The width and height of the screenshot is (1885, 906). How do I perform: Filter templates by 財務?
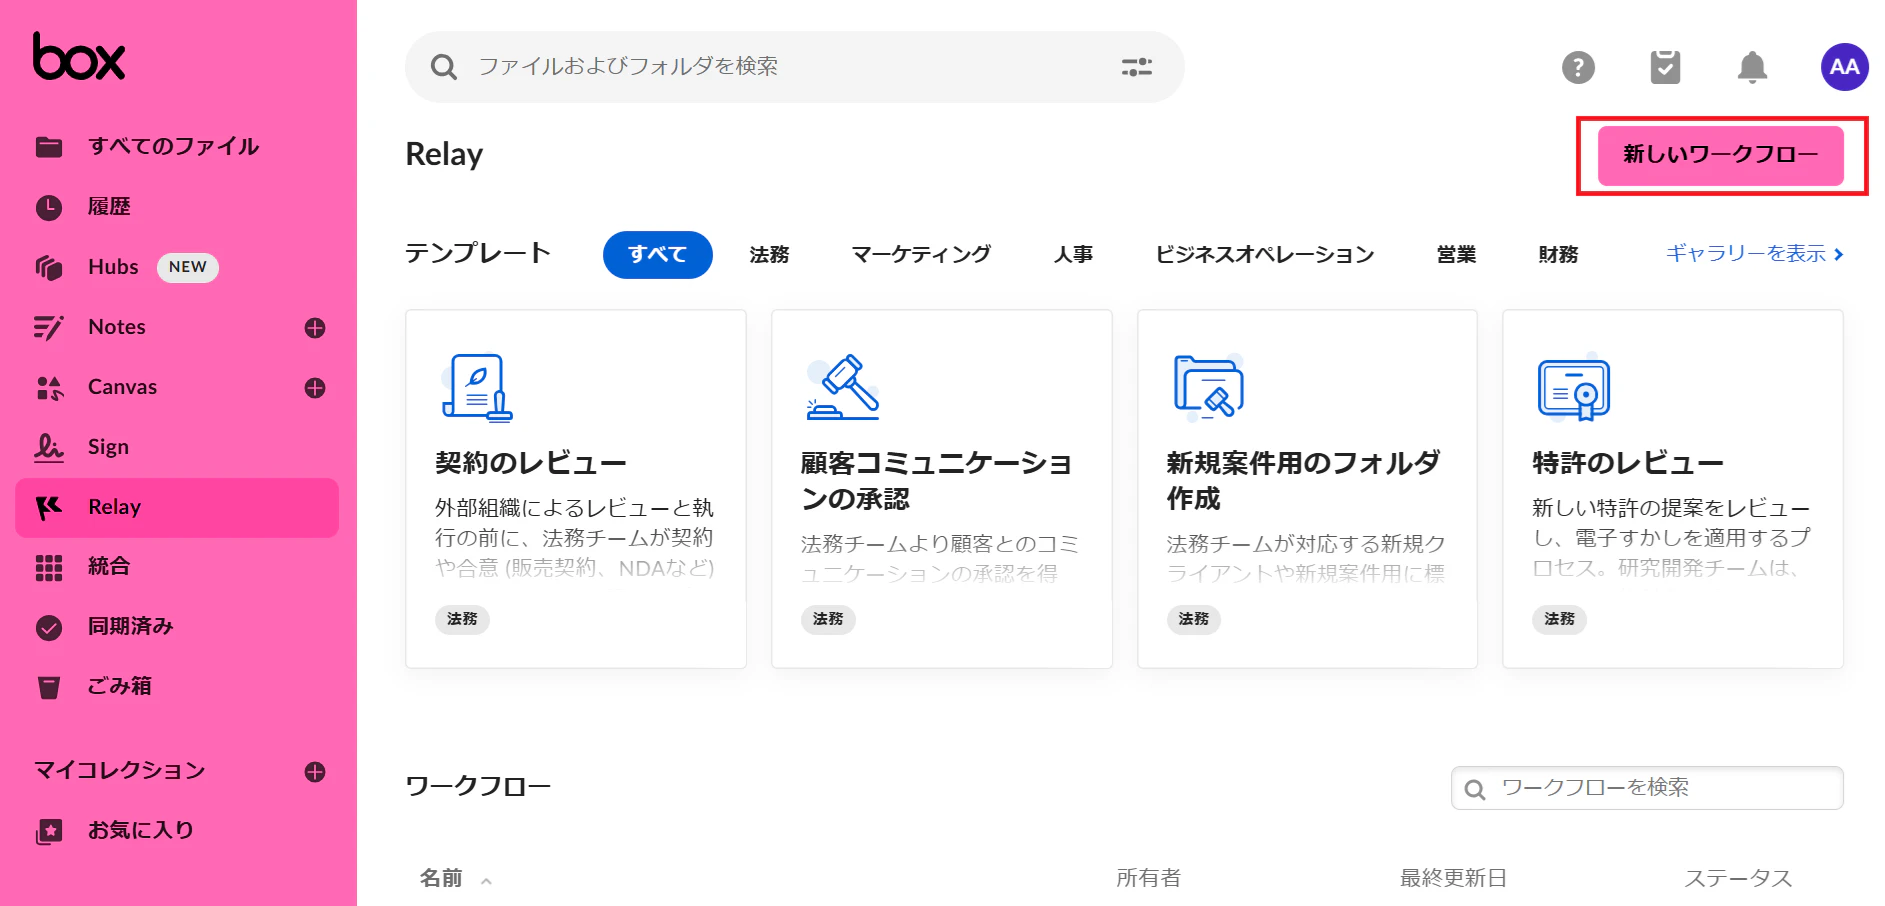point(1558,255)
